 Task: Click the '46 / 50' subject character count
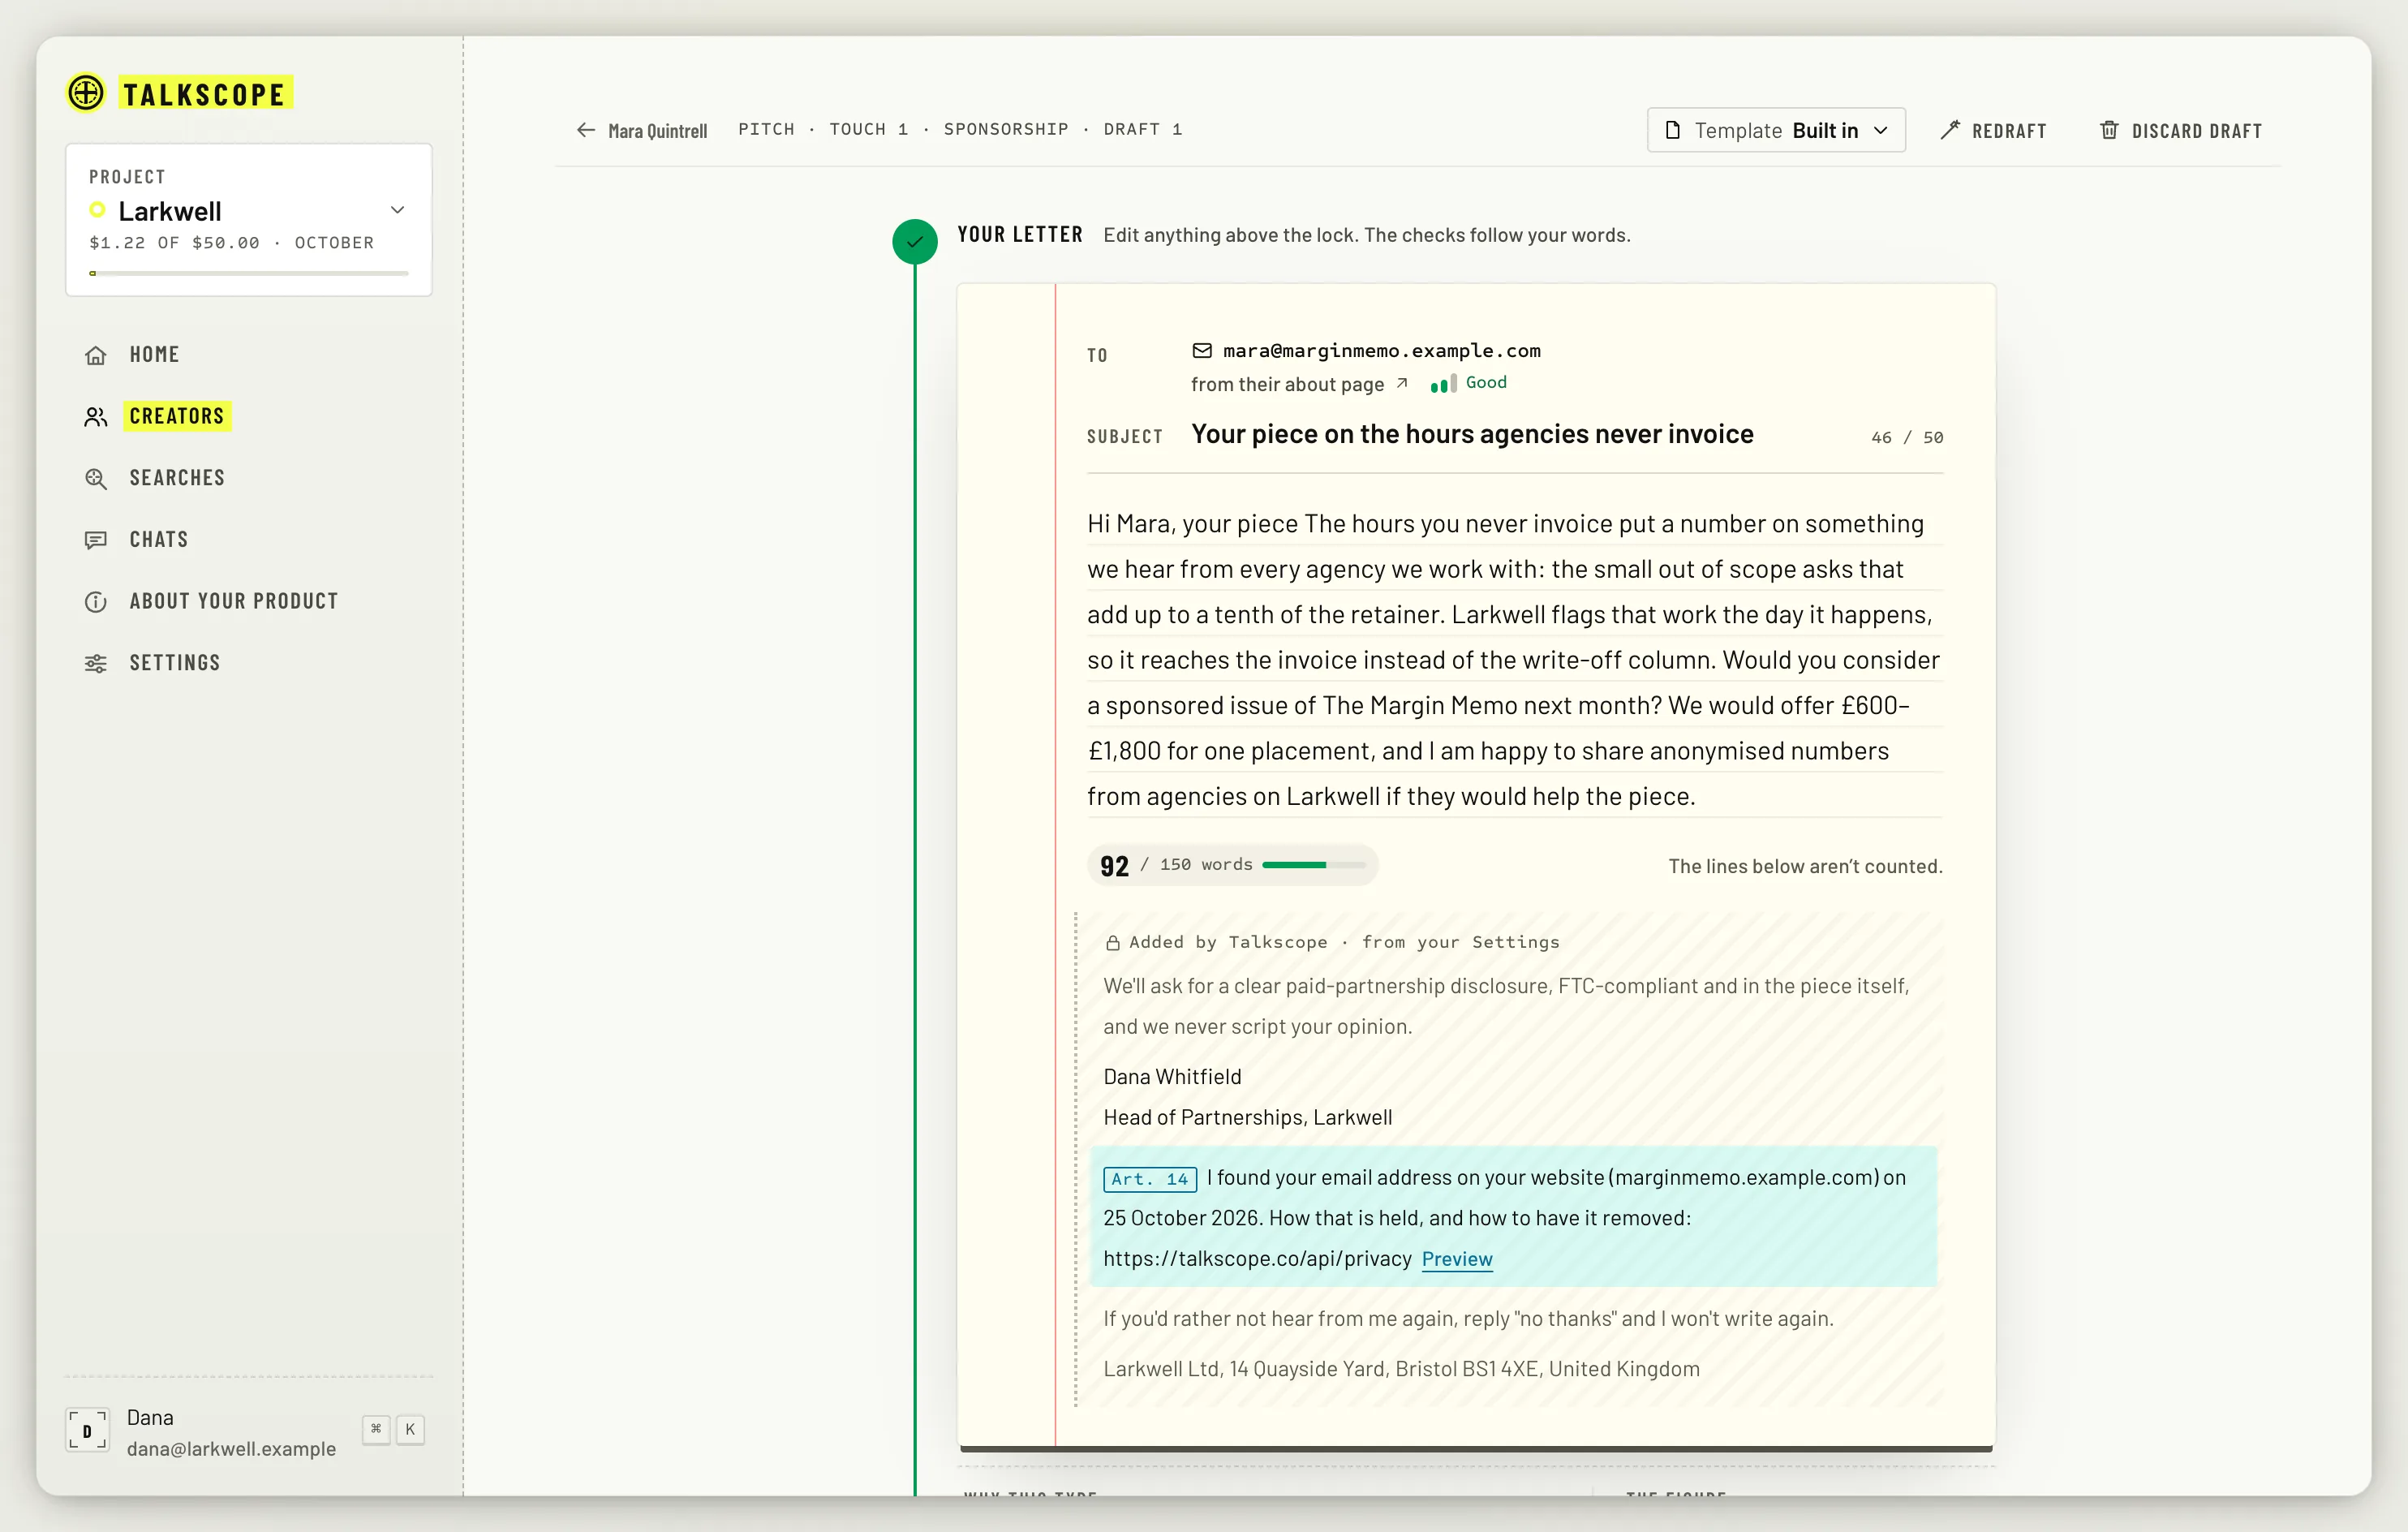click(1907, 437)
